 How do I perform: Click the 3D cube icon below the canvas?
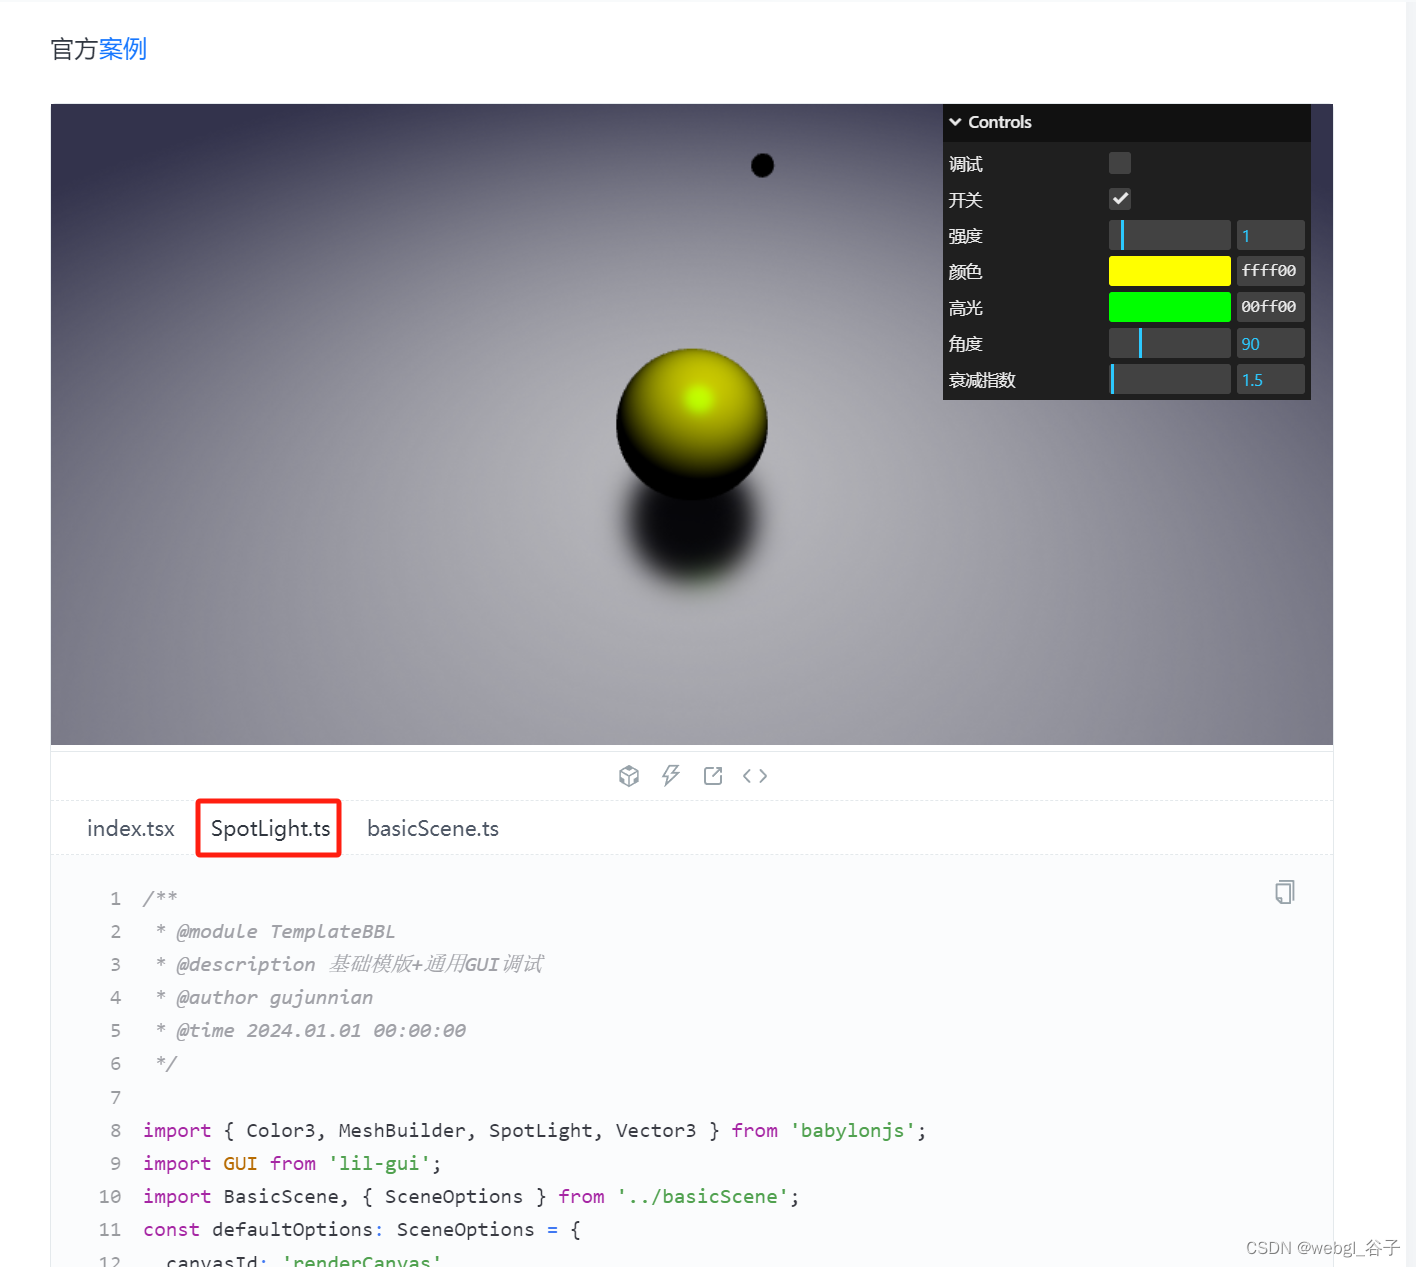(x=629, y=775)
